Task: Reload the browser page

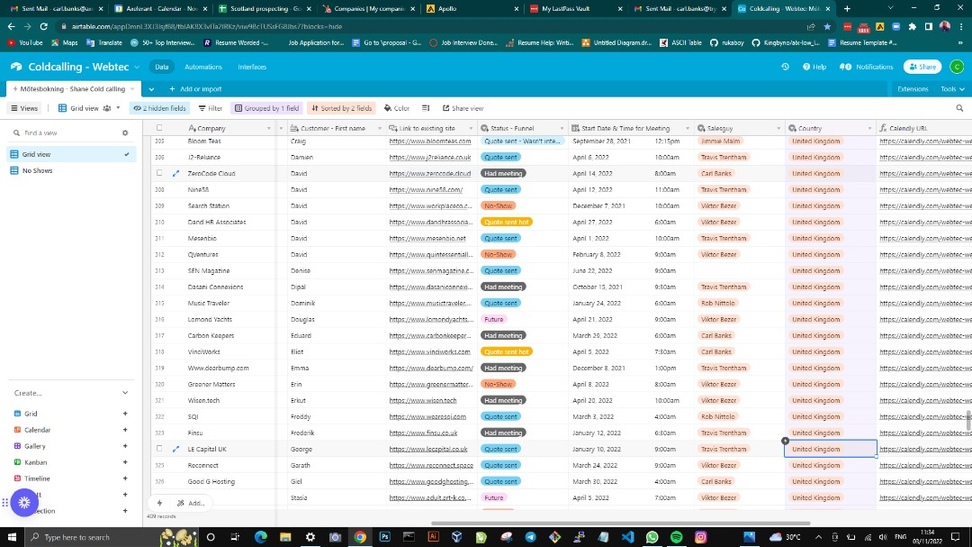Action: click(43, 27)
